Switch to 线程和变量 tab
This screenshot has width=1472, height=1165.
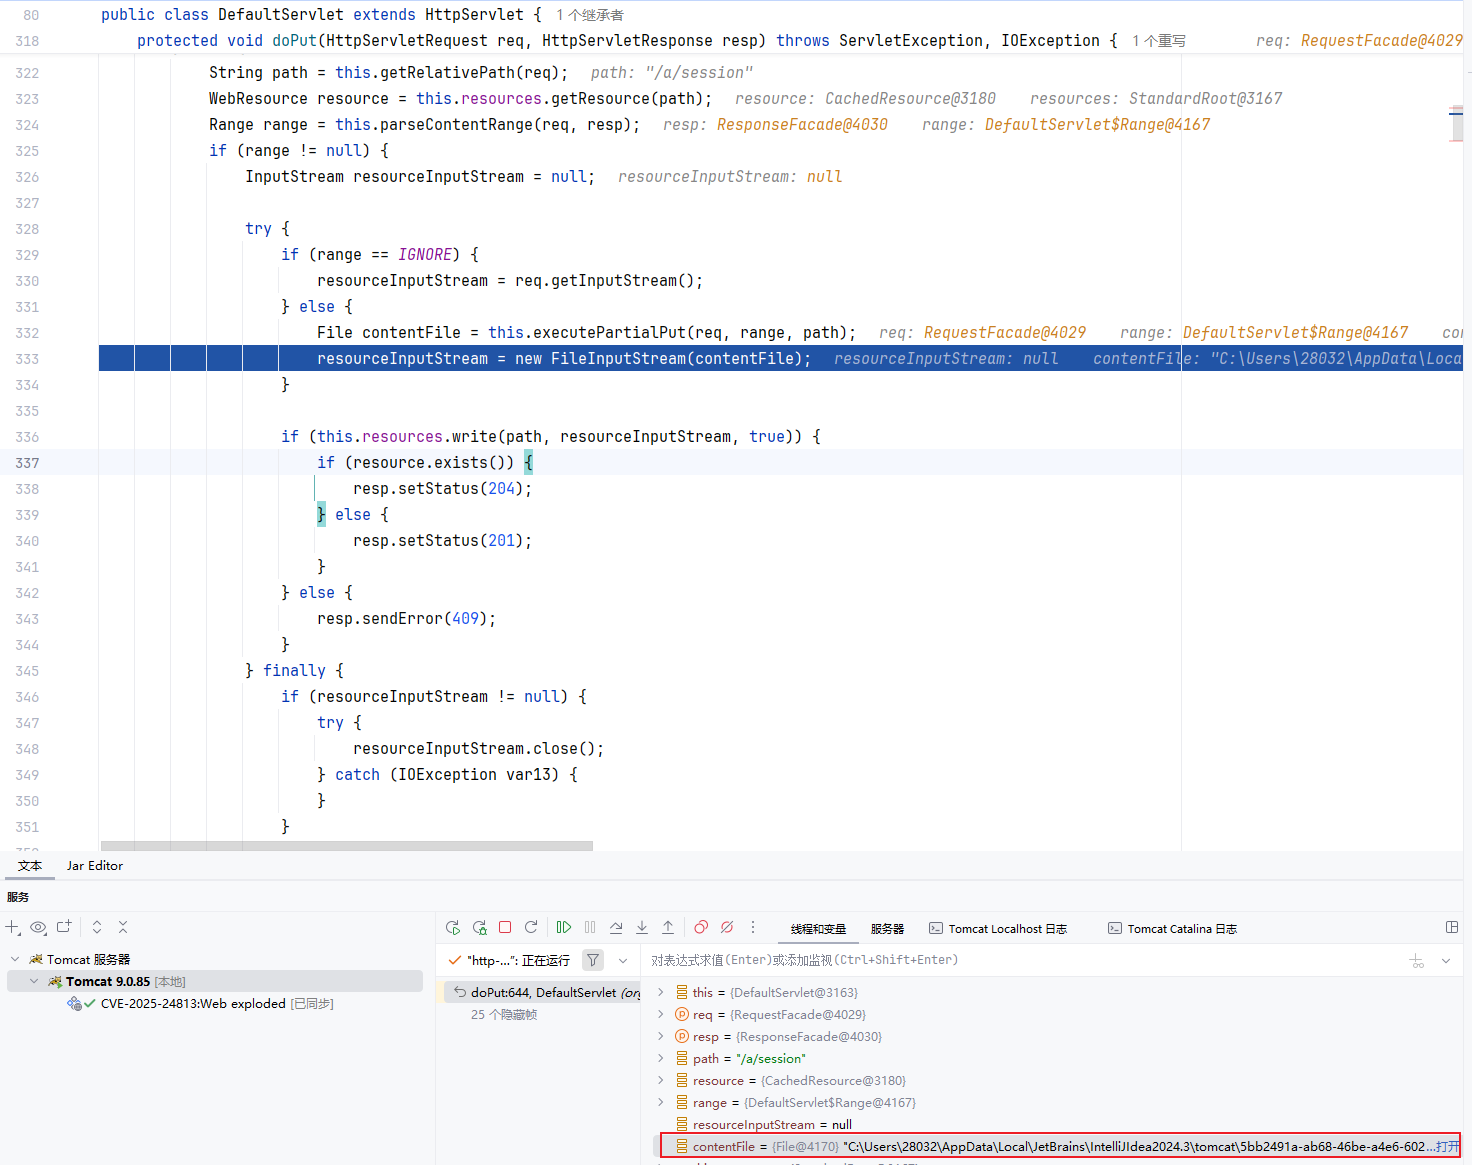(818, 929)
